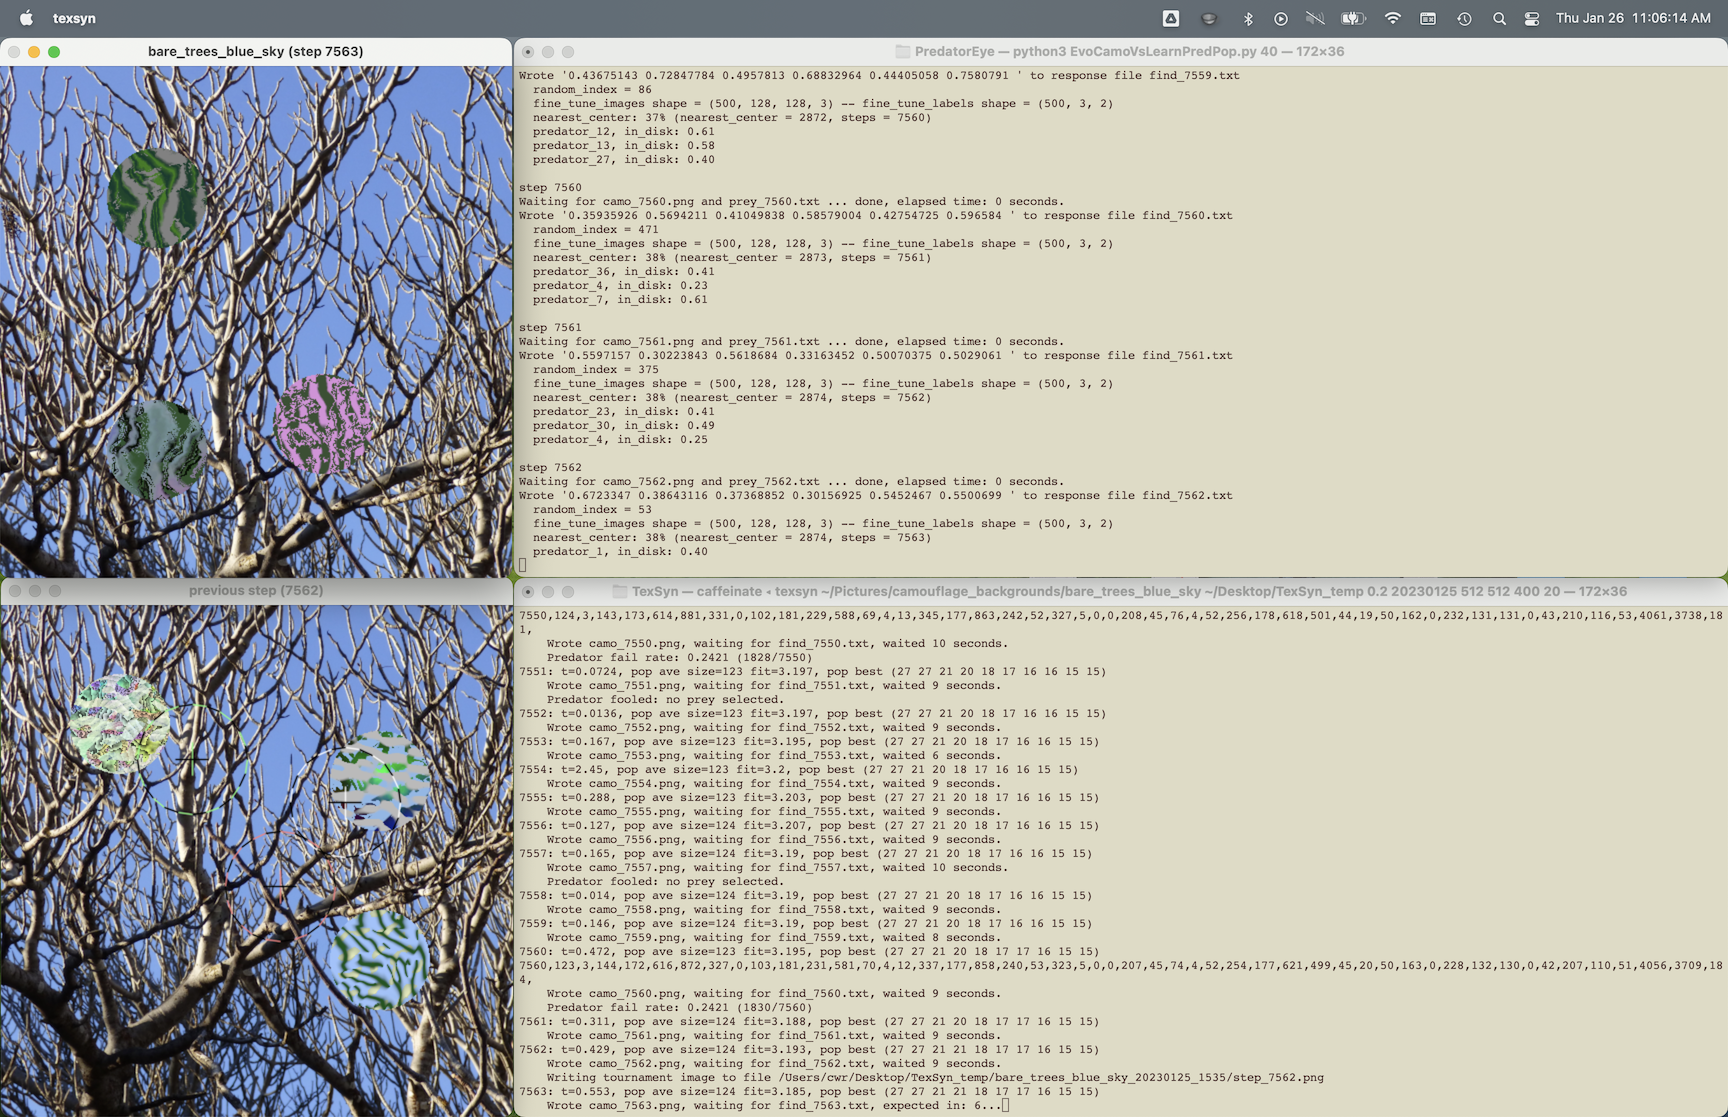1728x1117 pixels.
Task: Click the green squiggle-patterned disk in previous step image
Action: point(379,960)
